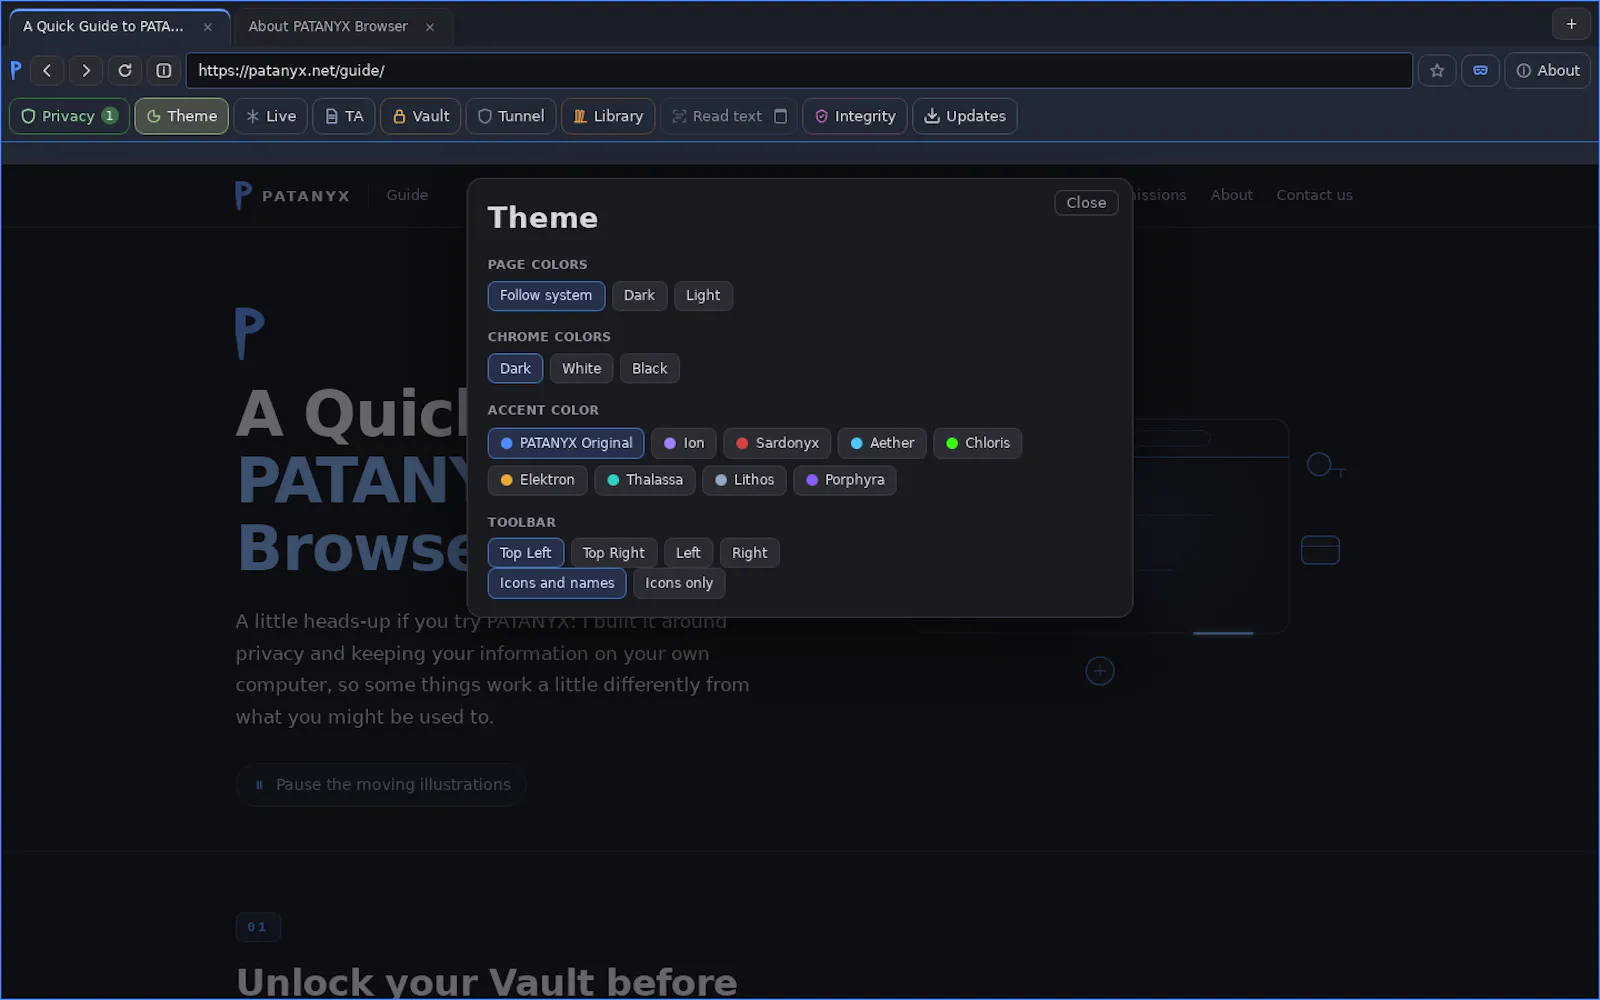Close the About PATANYX Browser tab

pyautogui.click(x=430, y=27)
